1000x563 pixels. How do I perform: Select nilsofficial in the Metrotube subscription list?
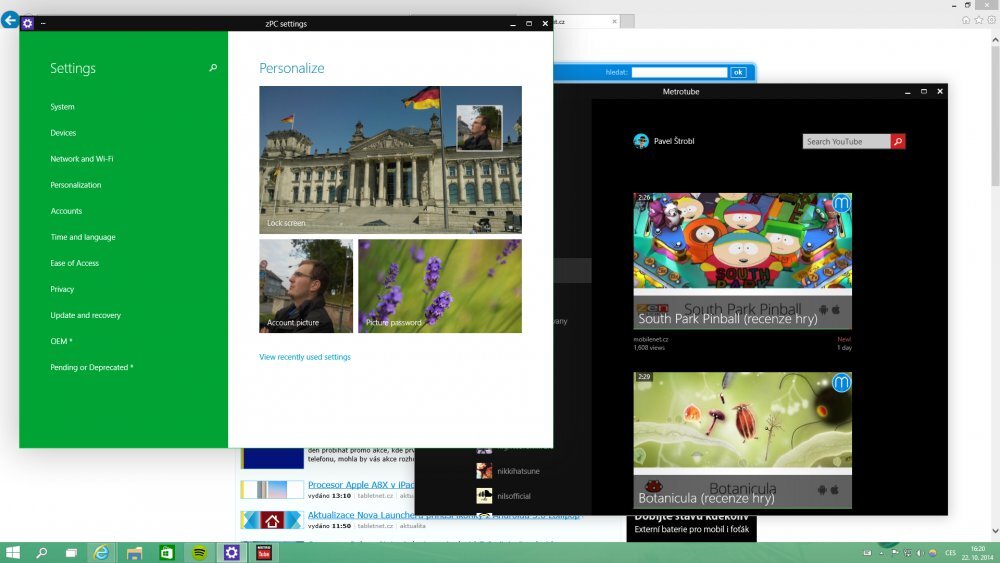504,496
